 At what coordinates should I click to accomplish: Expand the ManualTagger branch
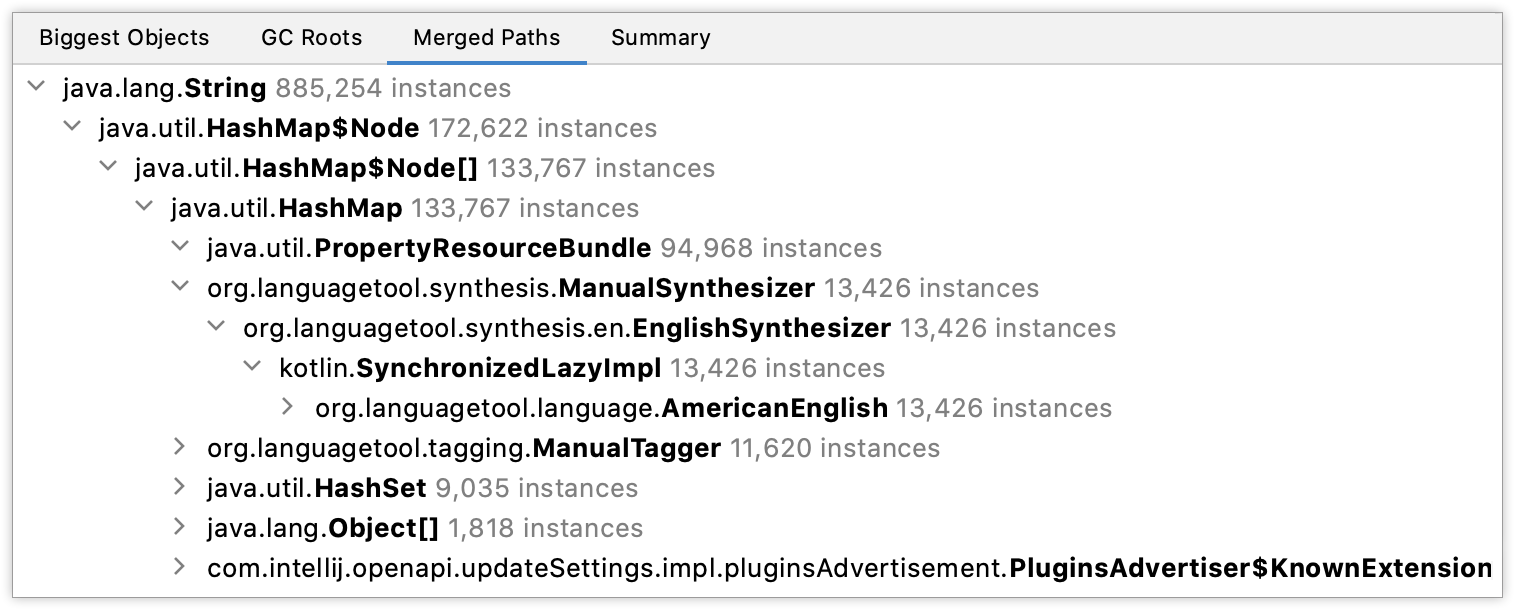pyautogui.click(x=179, y=448)
